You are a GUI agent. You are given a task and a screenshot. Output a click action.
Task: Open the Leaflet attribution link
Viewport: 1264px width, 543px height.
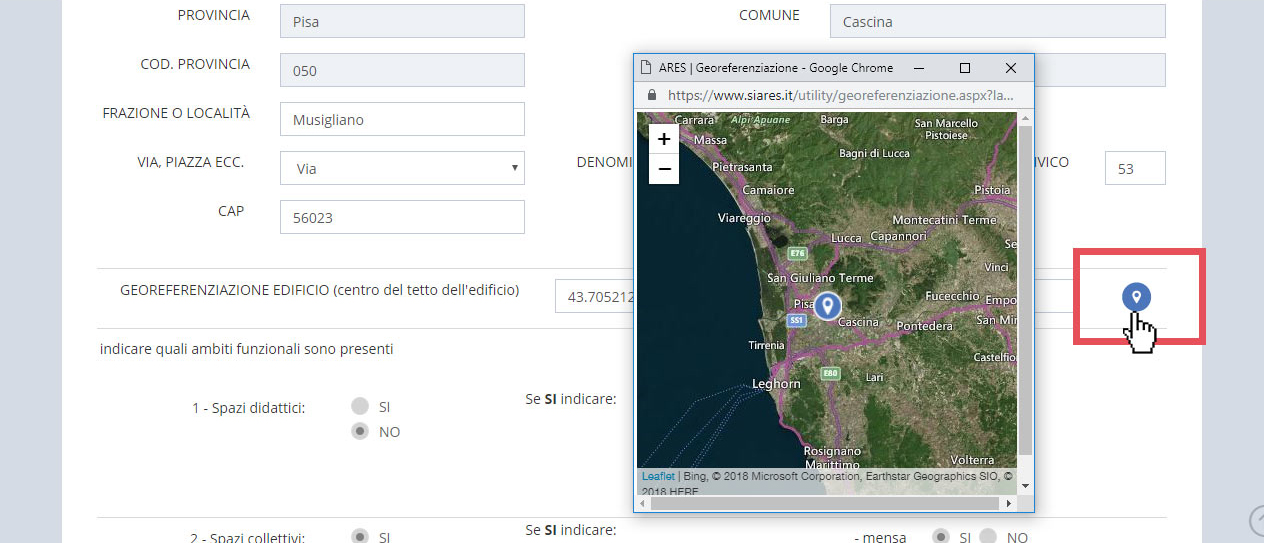click(x=658, y=476)
